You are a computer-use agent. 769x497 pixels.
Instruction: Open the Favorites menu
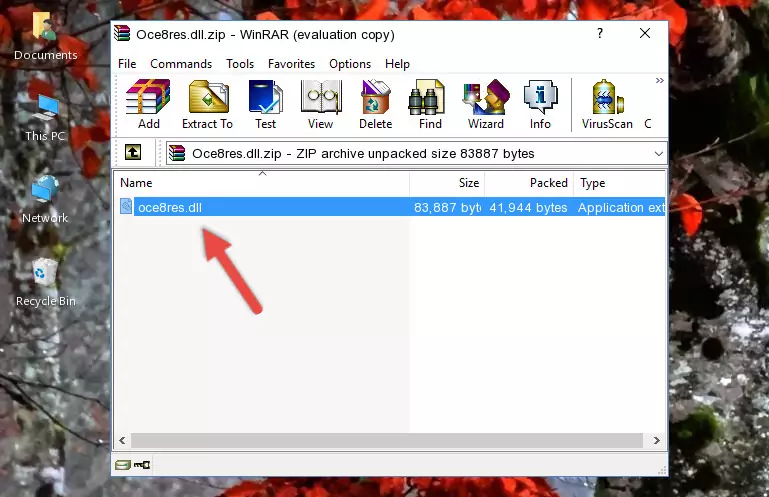(291, 64)
